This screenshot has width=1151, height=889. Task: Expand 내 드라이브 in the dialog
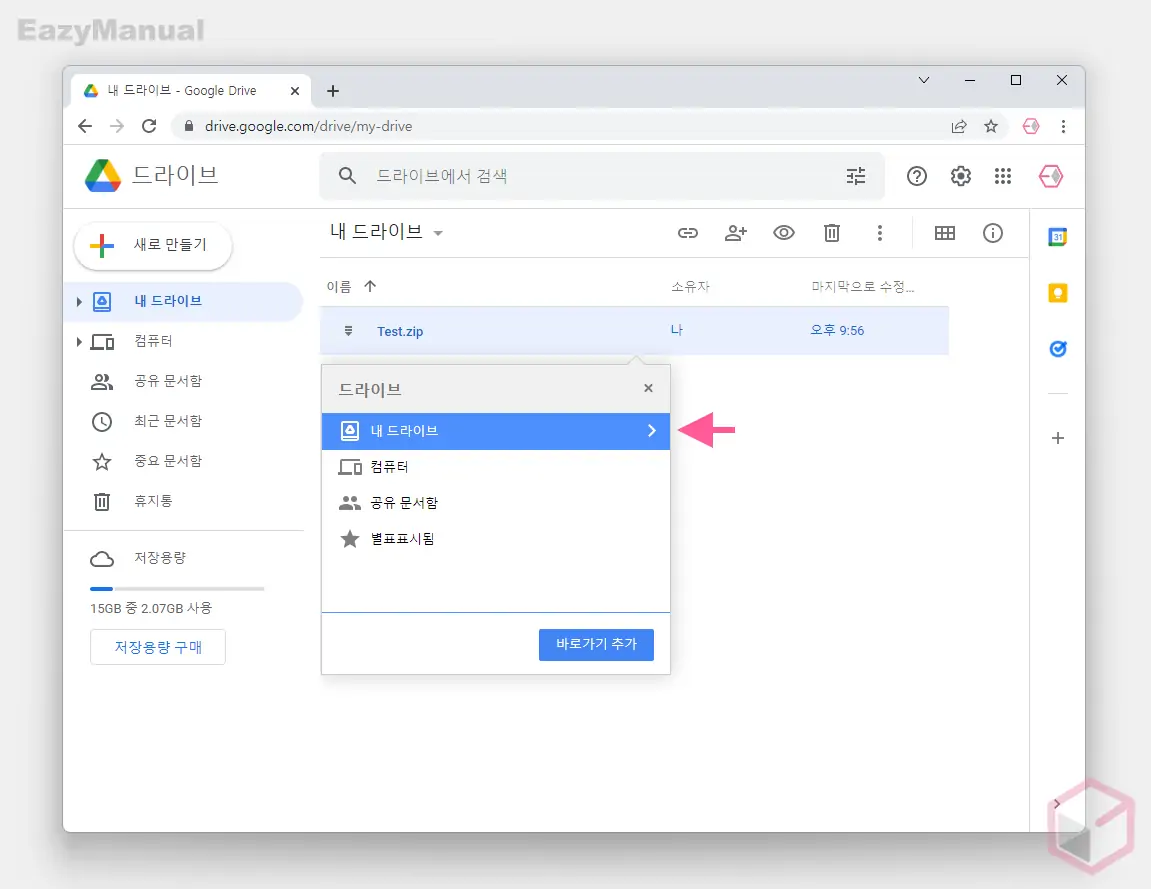pos(652,430)
